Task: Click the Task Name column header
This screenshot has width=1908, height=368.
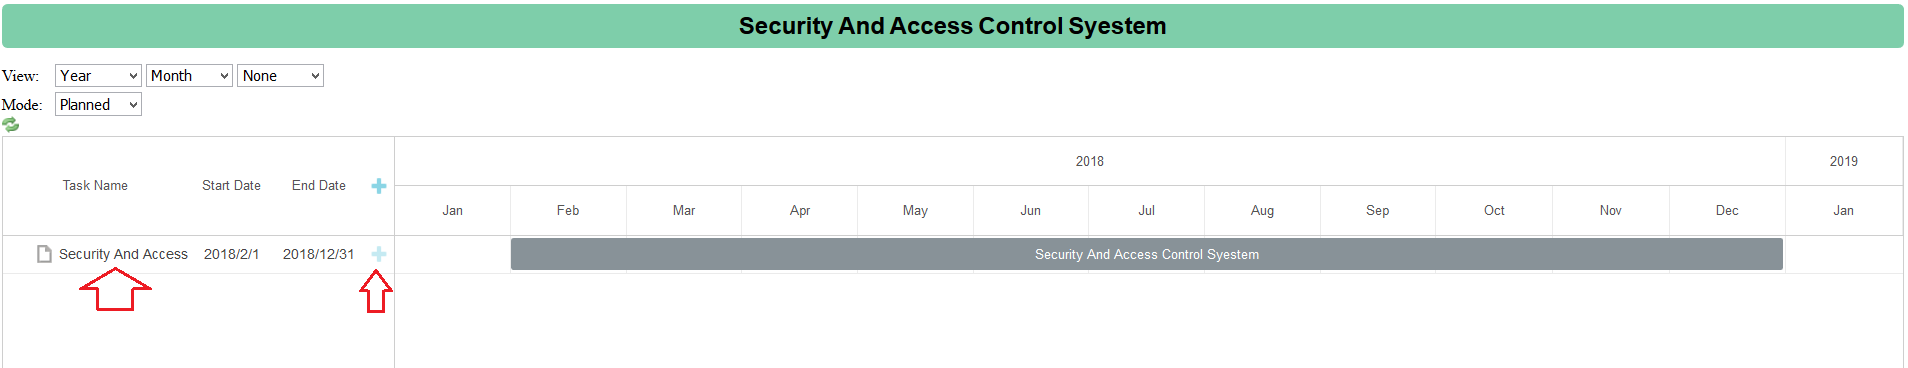Action: coord(95,186)
